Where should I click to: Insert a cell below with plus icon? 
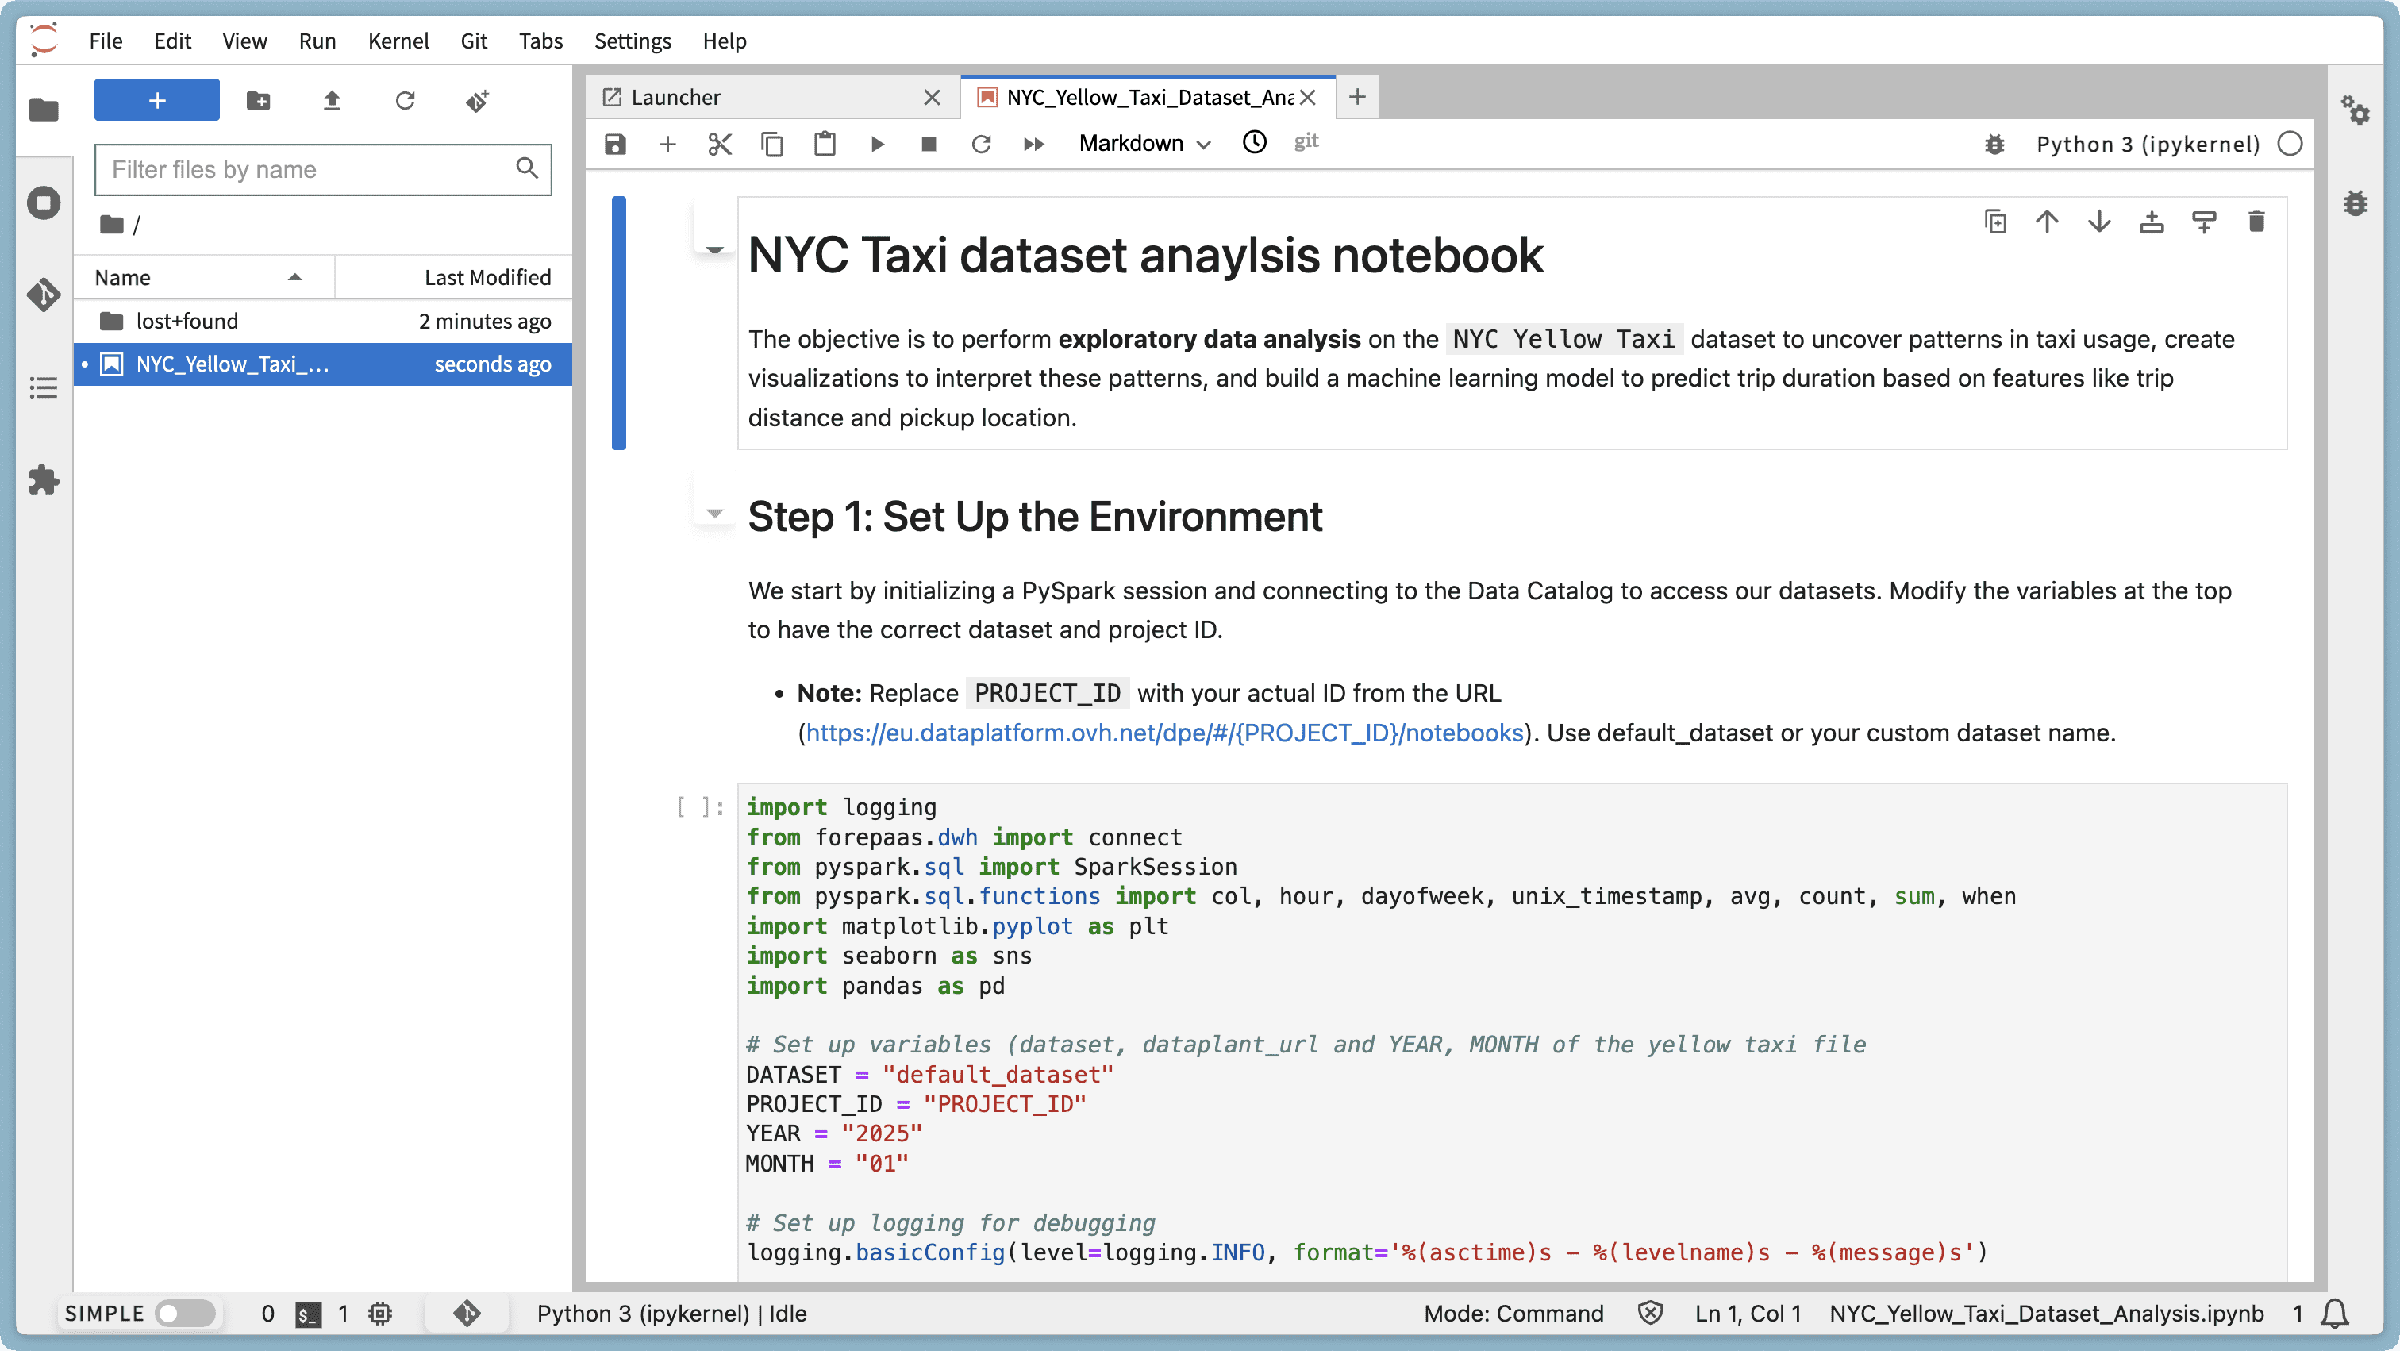(x=668, y=144)
